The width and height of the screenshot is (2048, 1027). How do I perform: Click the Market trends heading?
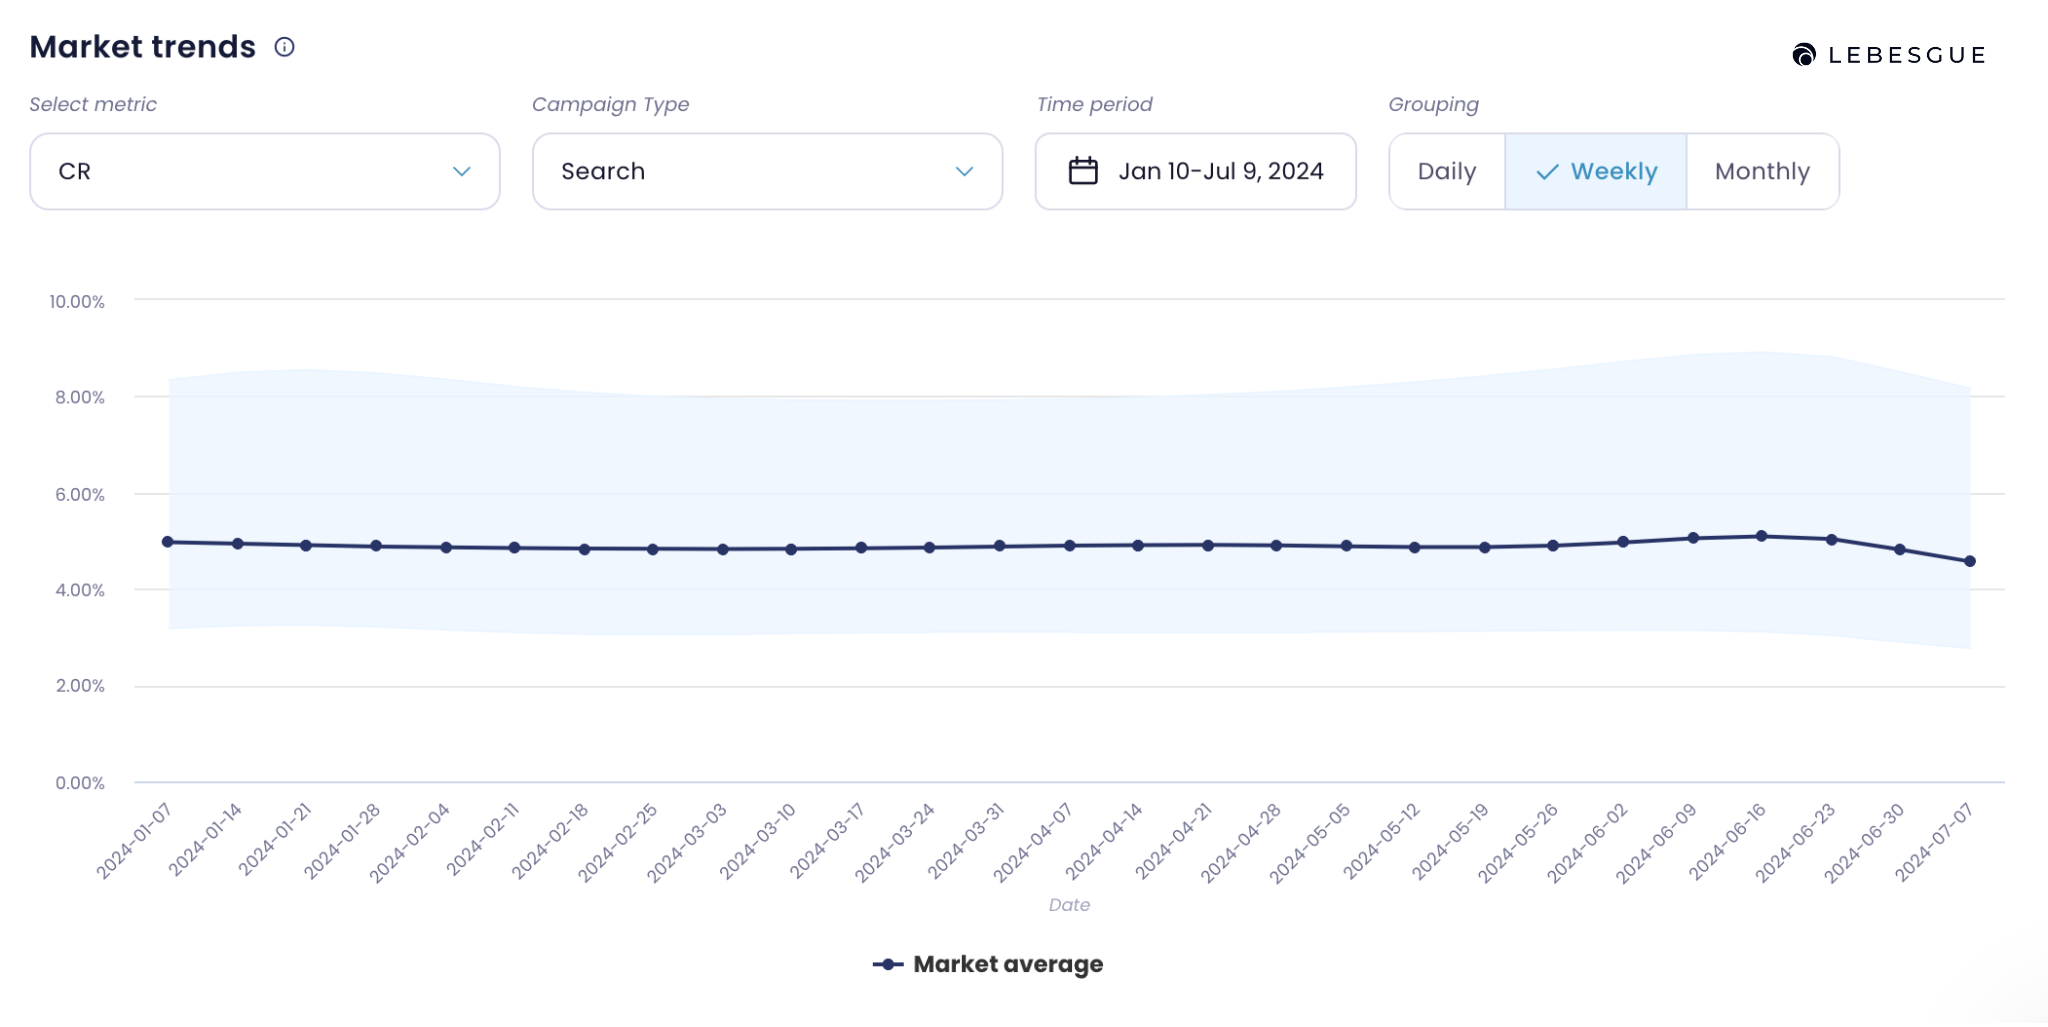pos(143,47)
